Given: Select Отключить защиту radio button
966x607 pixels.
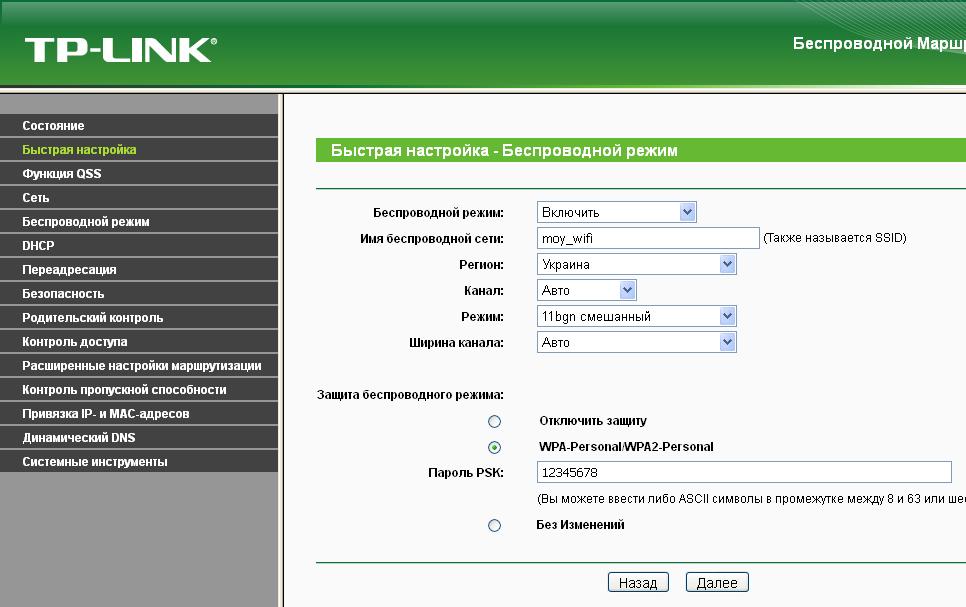Looking at the screenshot, I should pos(494,422).
